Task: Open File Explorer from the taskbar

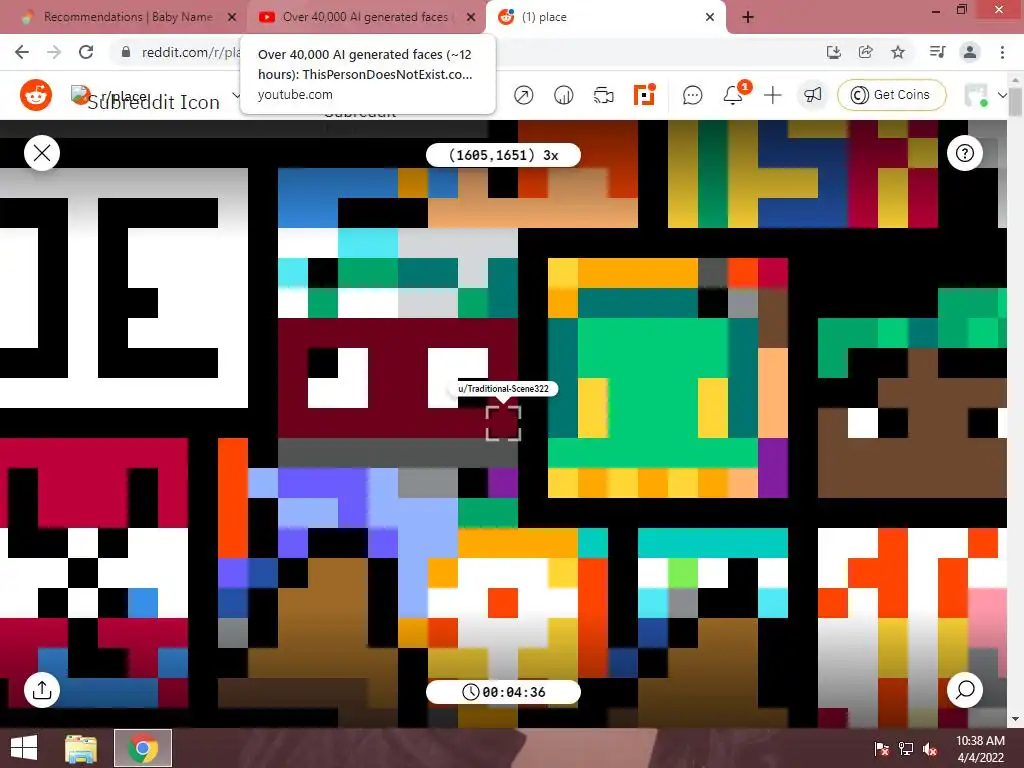Action: point(81,748)
